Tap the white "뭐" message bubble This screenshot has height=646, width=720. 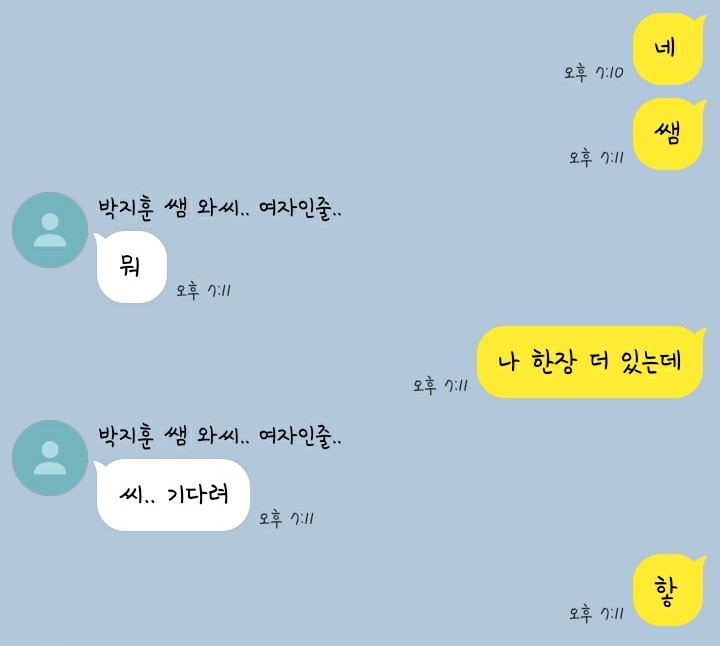130,267
